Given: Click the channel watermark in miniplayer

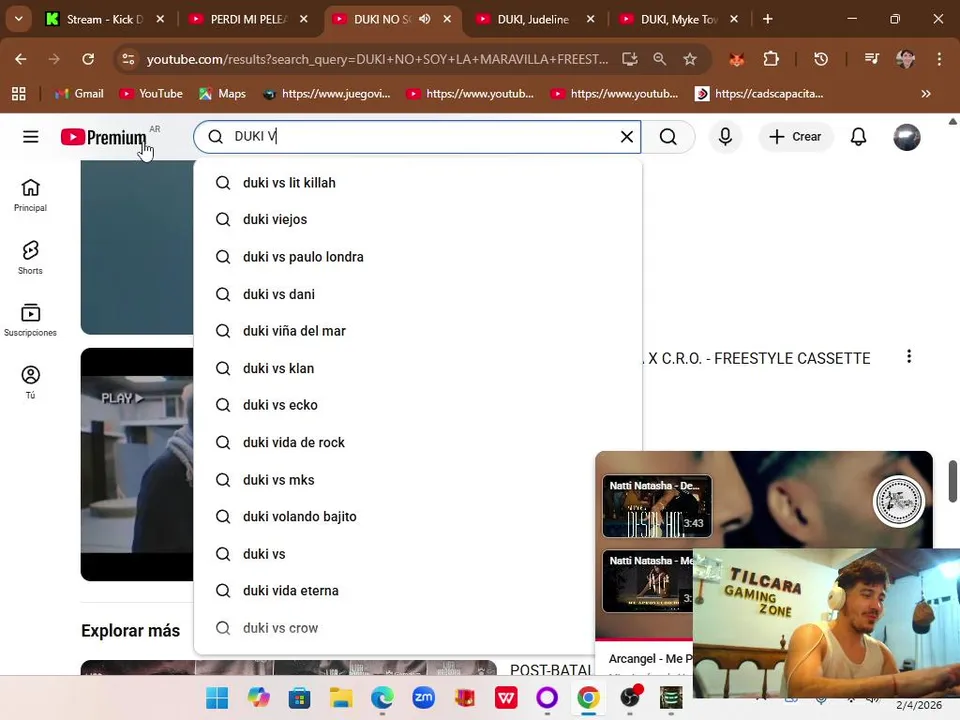Looking at the screenshot, I should coord(898,501).
